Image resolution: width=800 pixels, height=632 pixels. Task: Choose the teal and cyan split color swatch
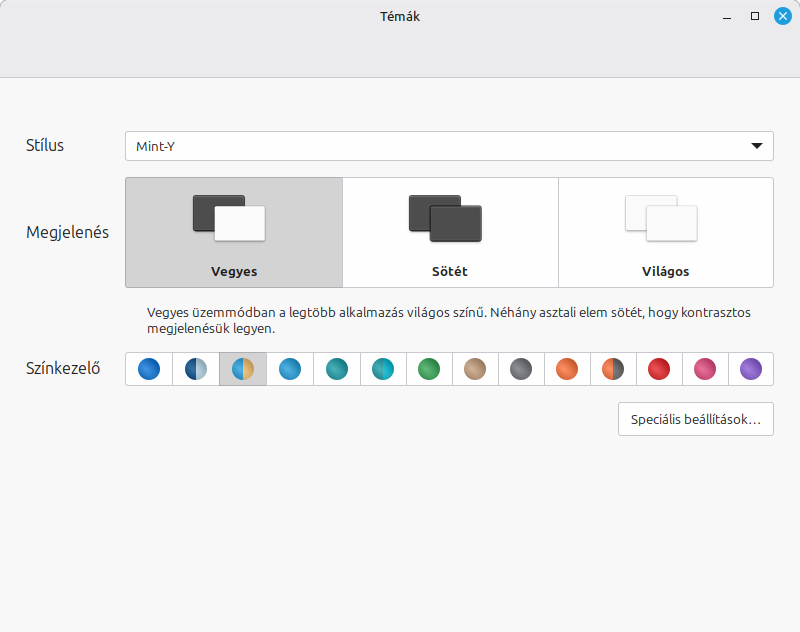pos(383,369)
